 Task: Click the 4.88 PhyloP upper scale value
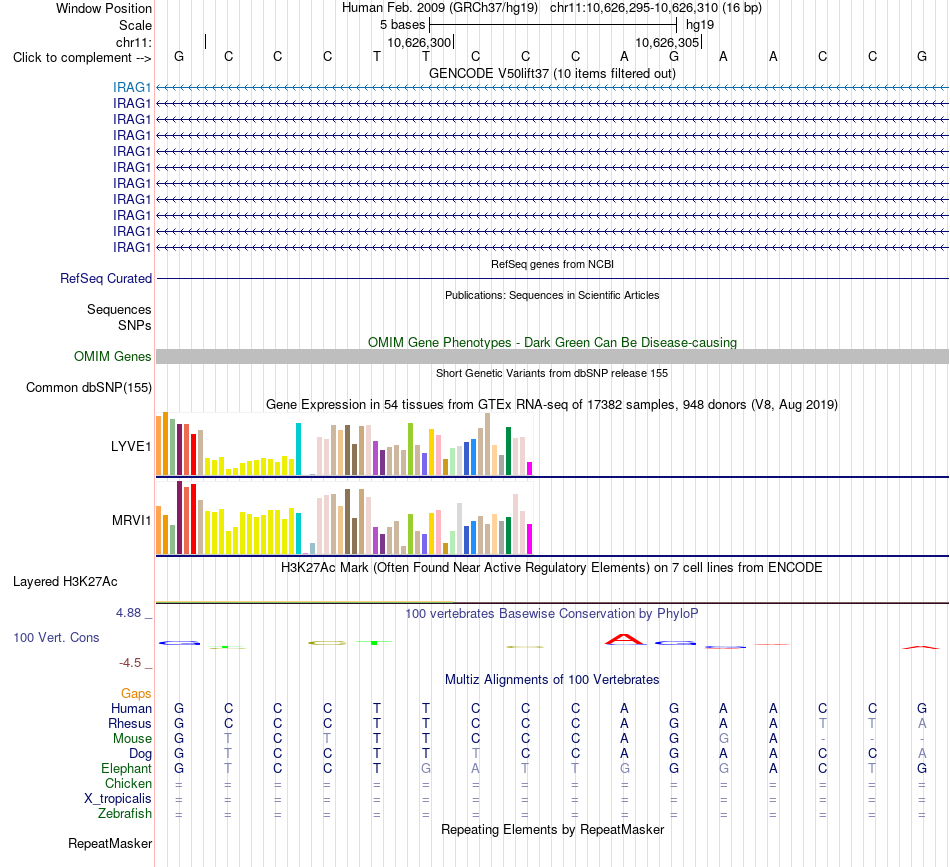128,613
